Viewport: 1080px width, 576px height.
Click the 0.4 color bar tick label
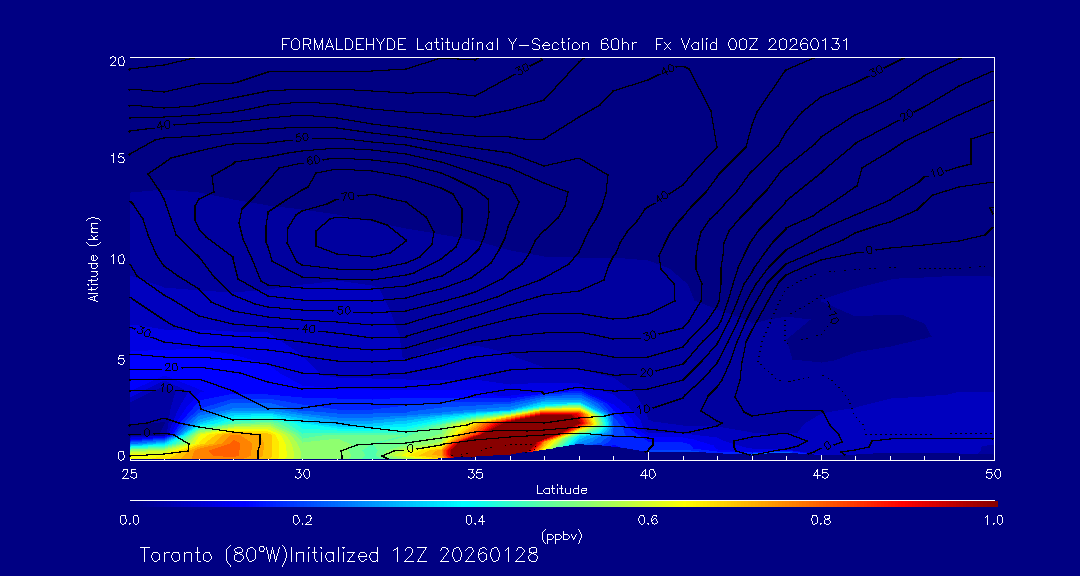coord(475,520)
